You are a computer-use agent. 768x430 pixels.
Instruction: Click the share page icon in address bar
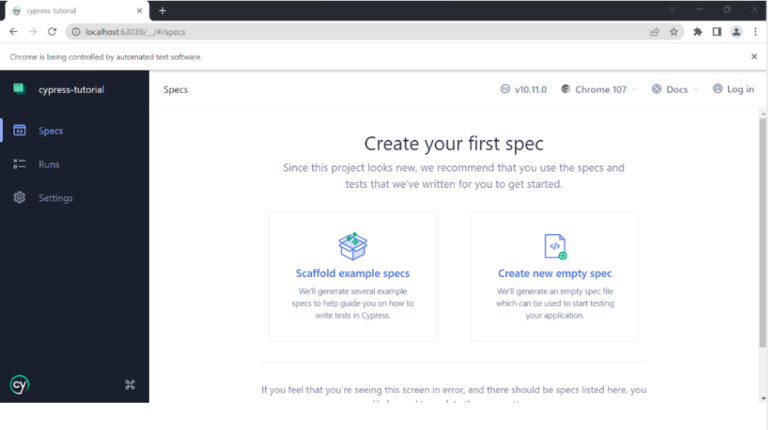(654, 31)
